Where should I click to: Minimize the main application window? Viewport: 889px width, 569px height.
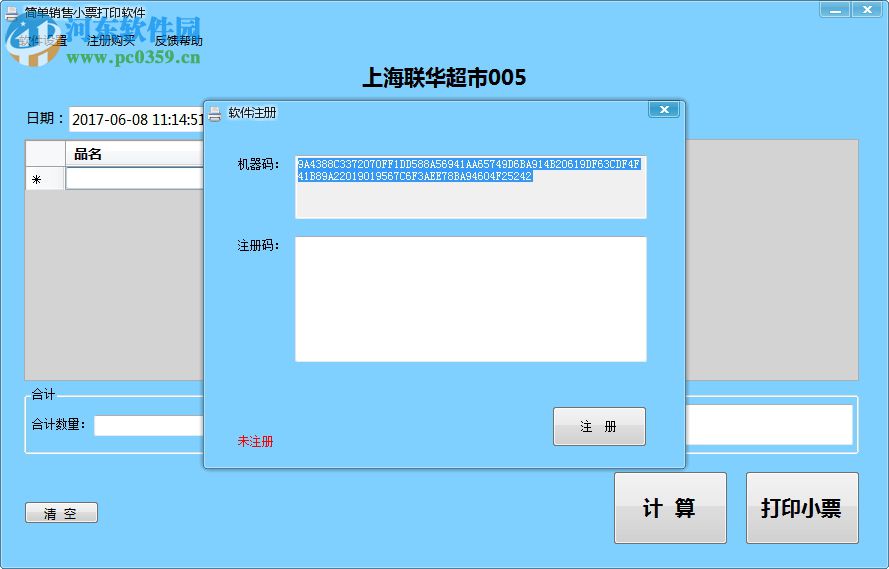tap(835, 10)
